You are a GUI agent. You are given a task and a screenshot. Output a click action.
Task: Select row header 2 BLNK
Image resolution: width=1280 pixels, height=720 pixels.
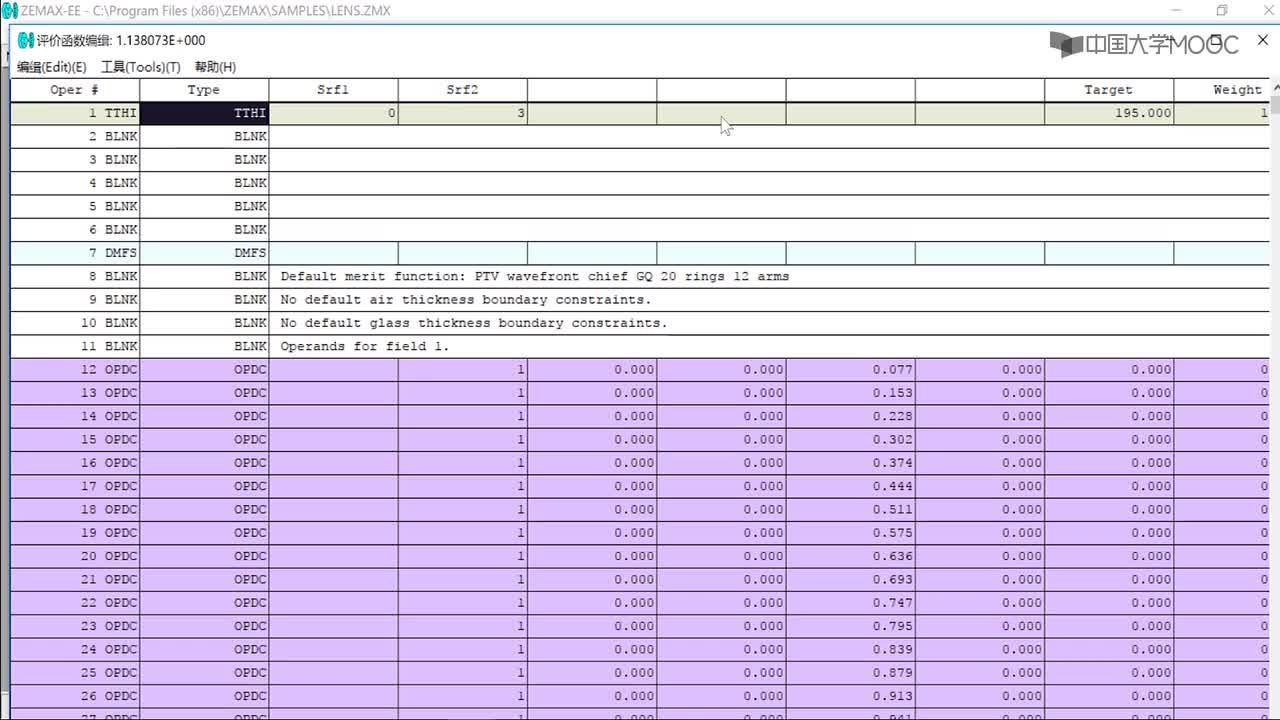[x=75, y=136]
